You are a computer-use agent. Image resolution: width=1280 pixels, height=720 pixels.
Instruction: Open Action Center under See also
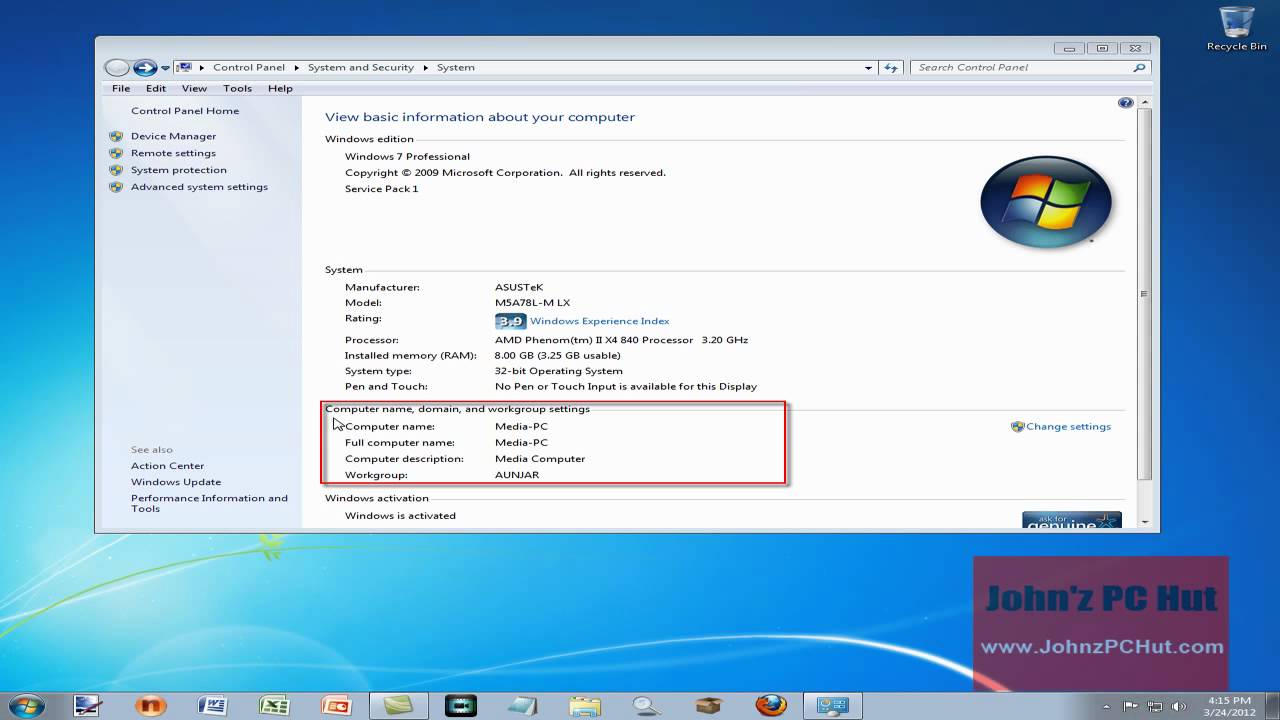167,466
